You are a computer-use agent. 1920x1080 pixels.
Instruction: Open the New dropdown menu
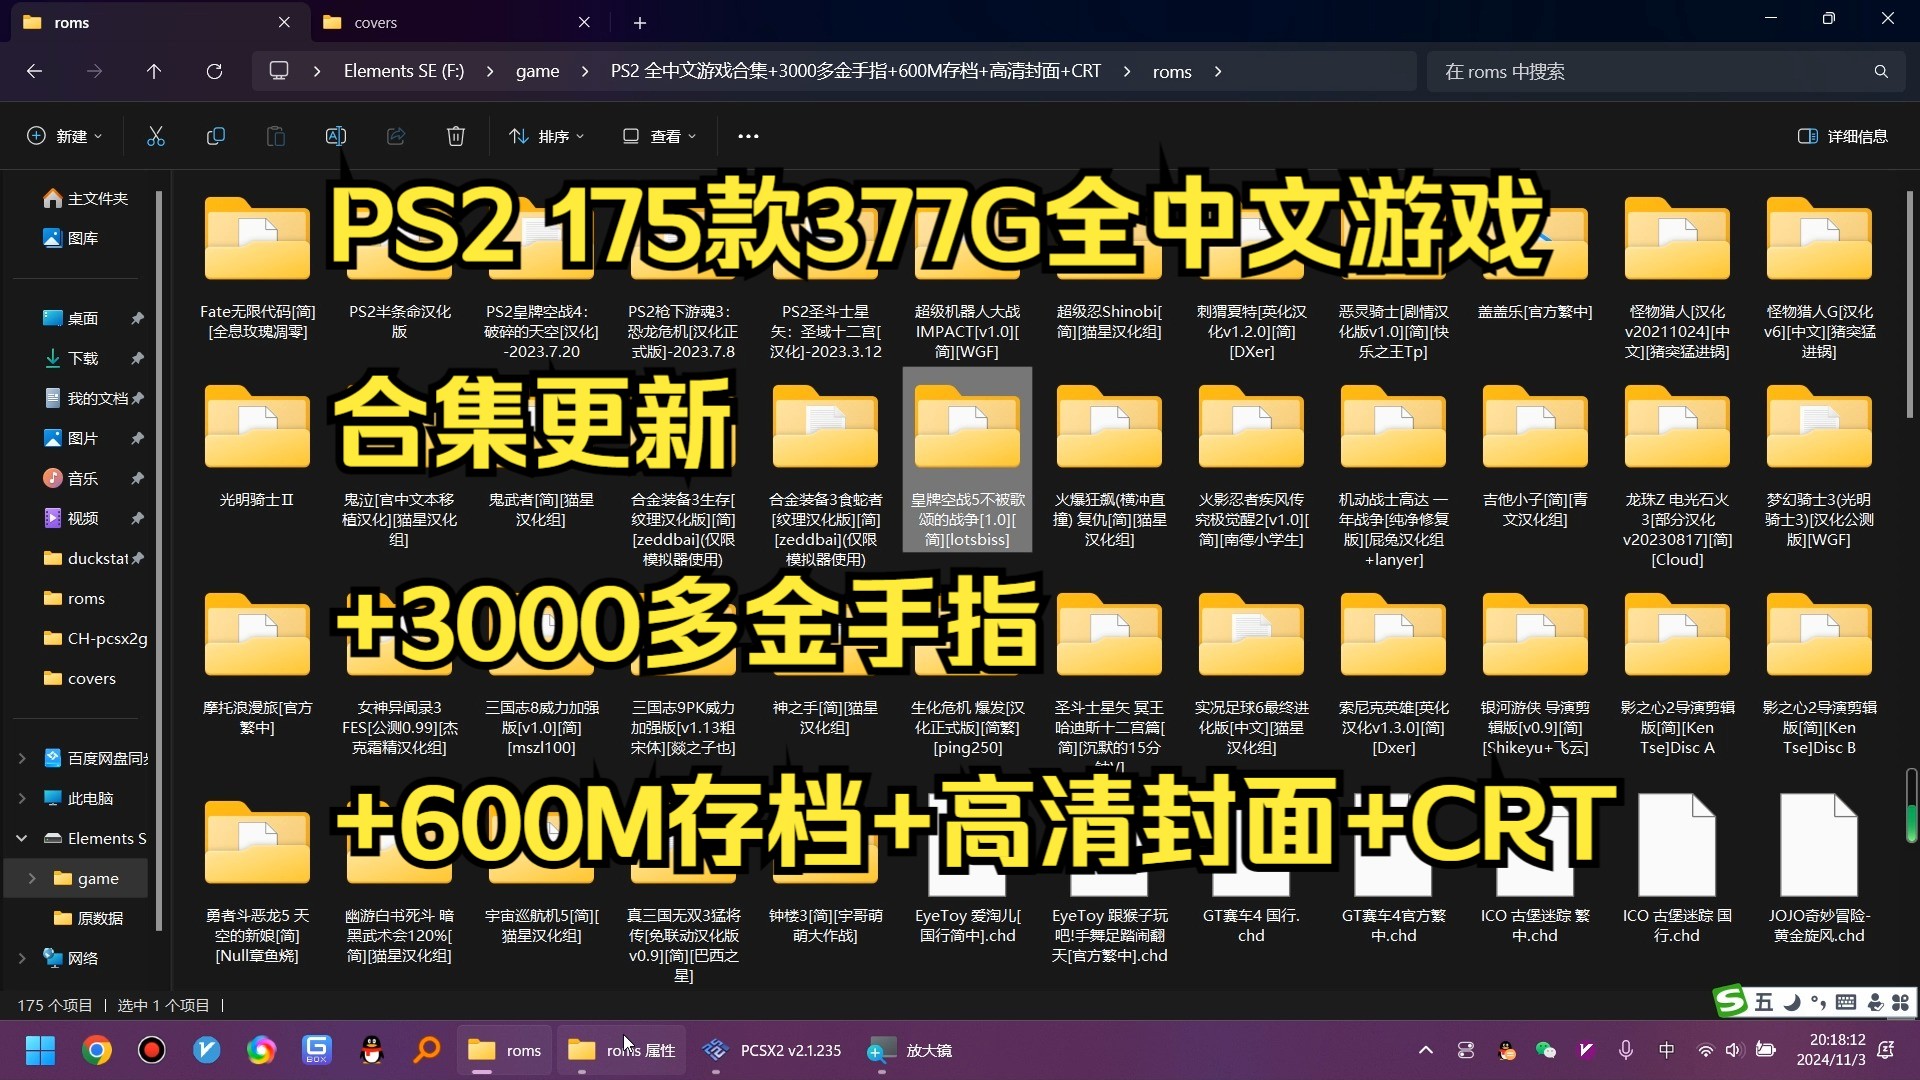[64, 136]
